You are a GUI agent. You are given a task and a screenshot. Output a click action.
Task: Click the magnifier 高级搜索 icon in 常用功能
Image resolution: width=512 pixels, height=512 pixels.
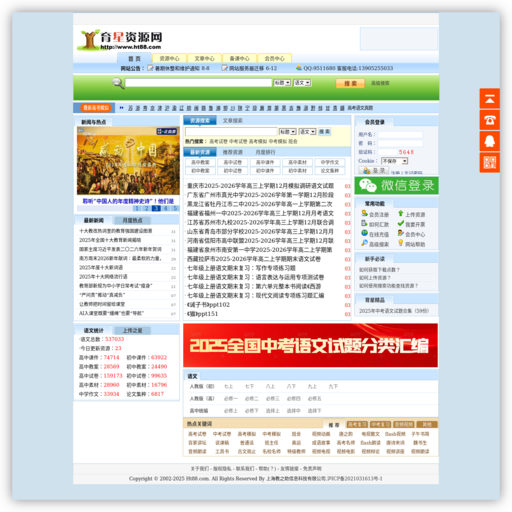click(x=364, y=243)
